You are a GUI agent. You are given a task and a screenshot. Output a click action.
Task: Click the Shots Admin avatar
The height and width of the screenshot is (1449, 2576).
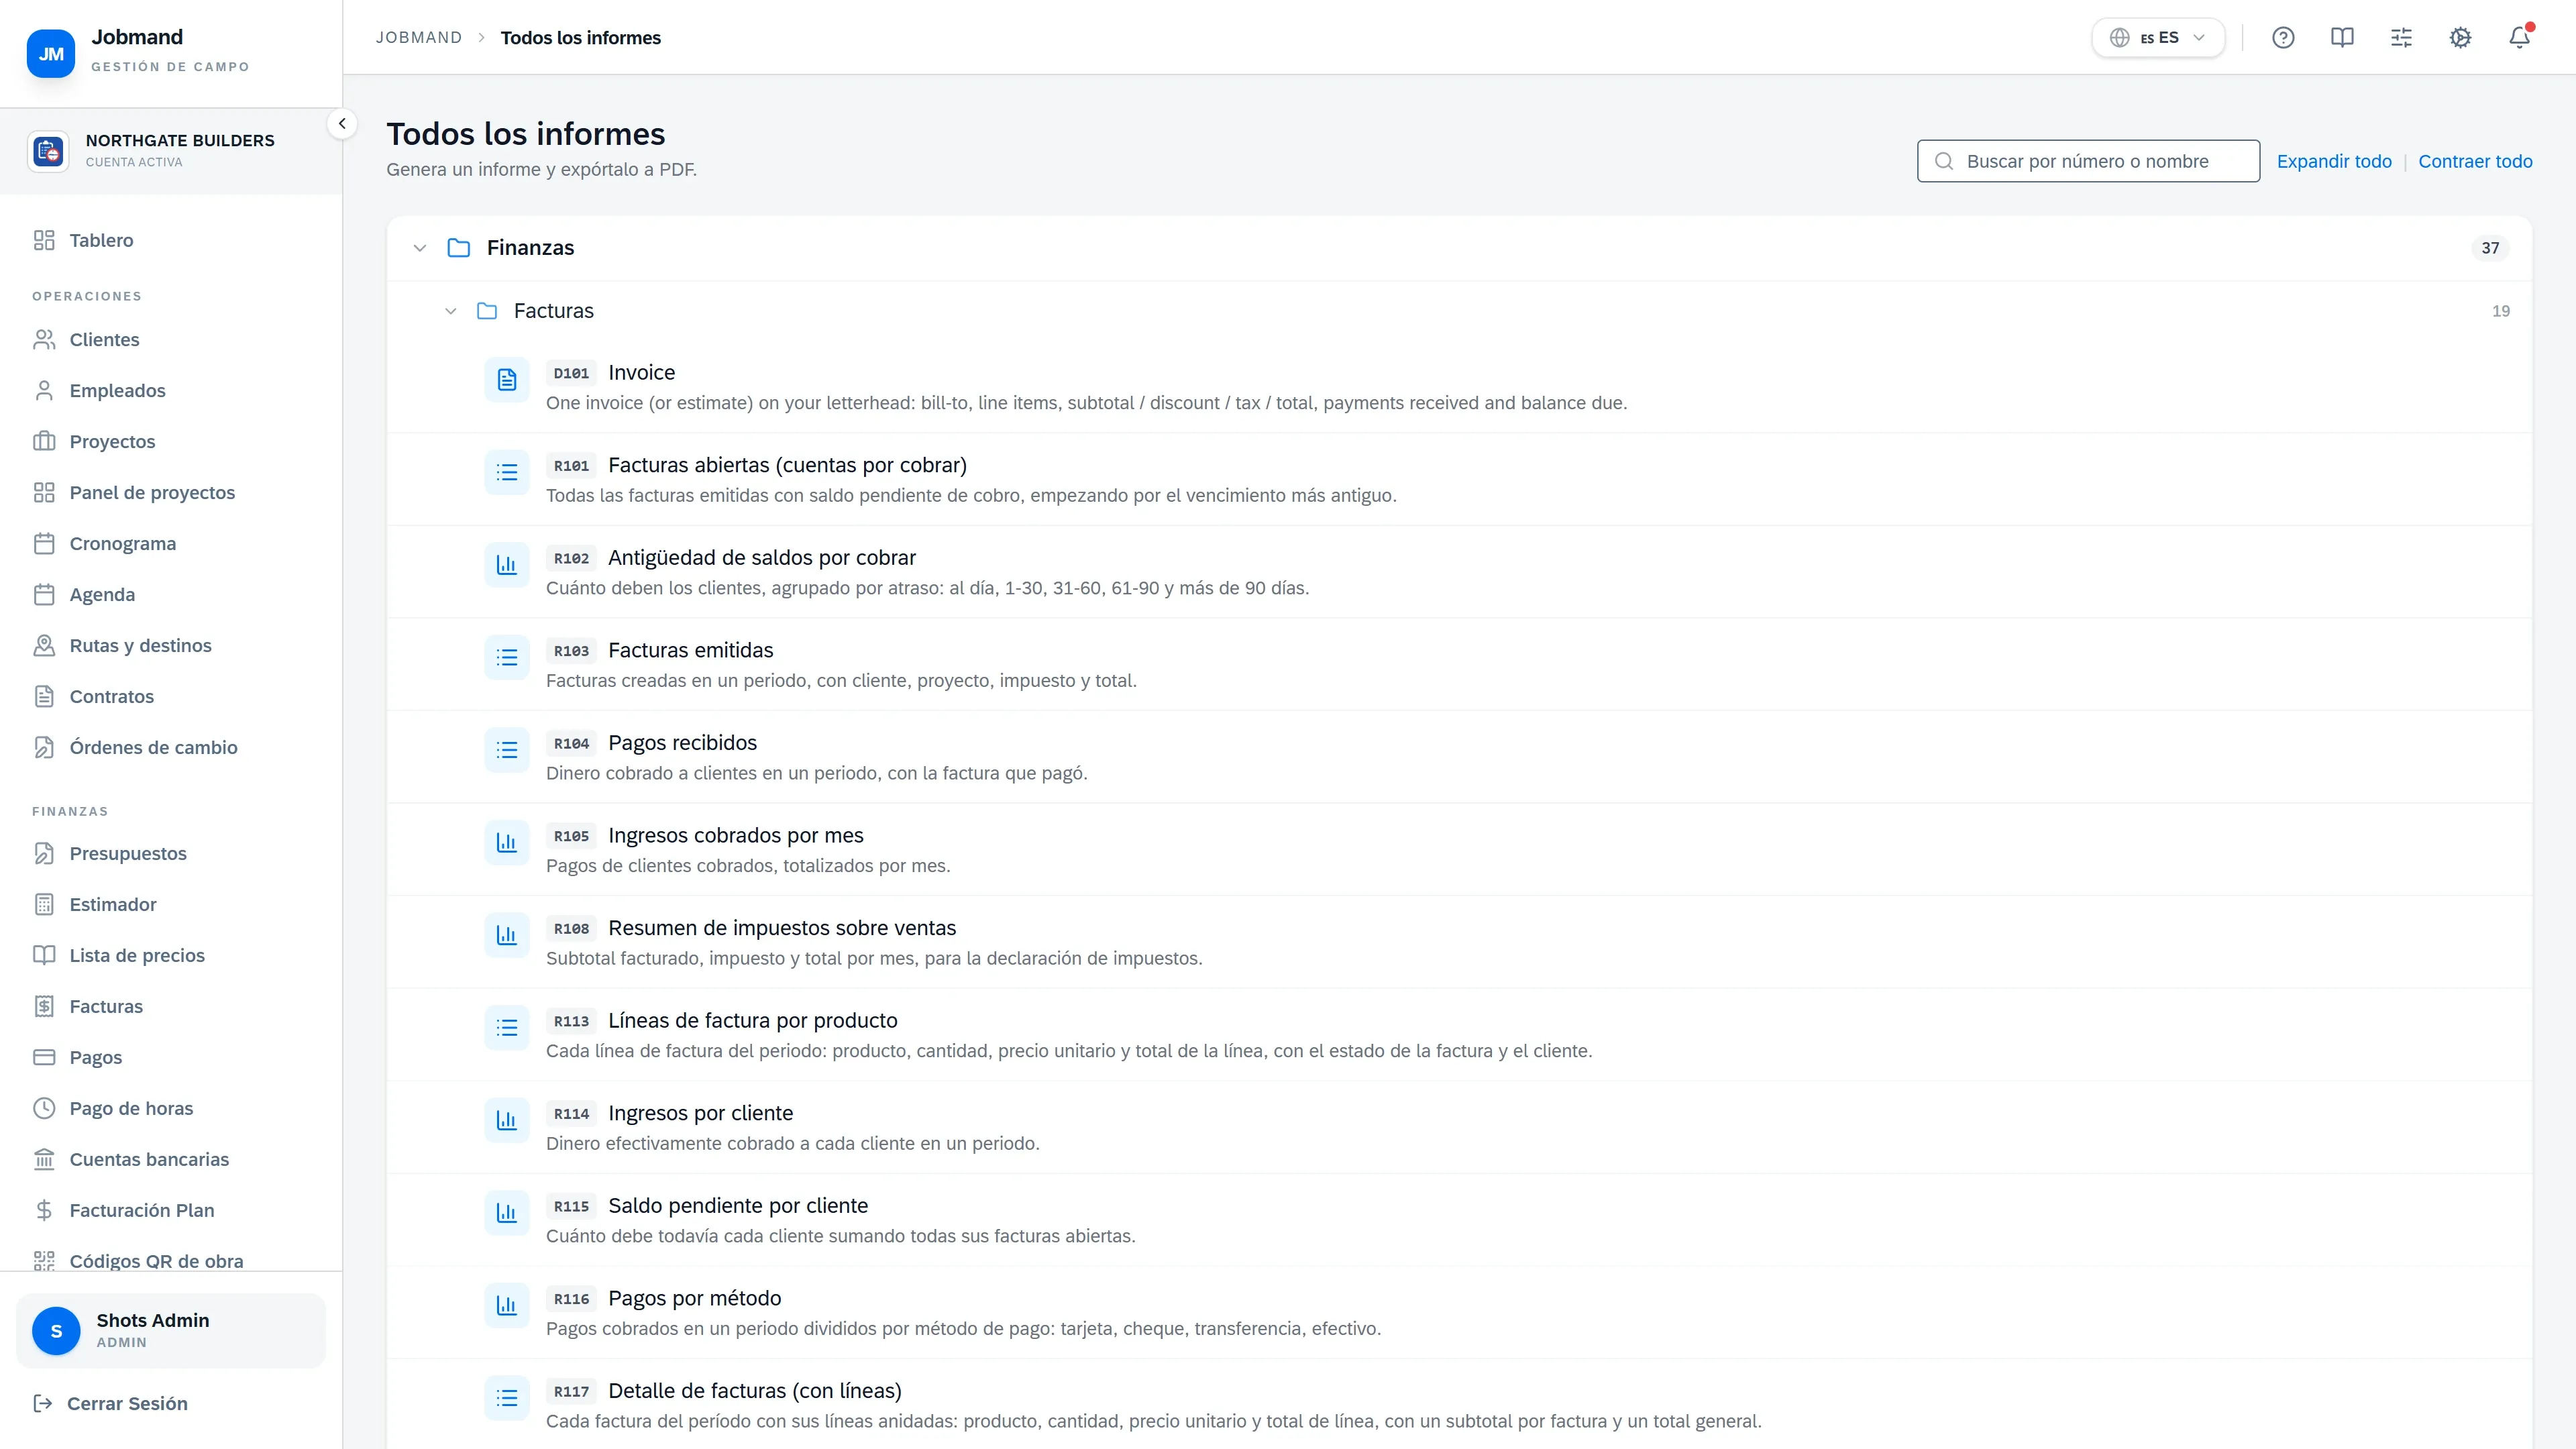point(56,1331)
